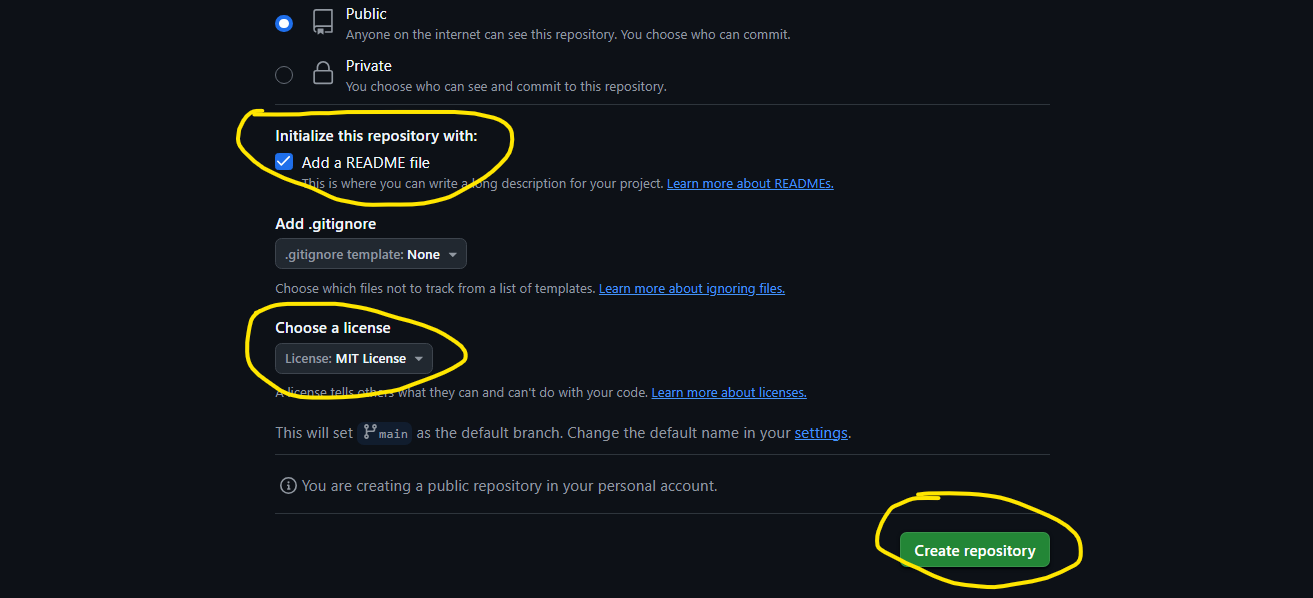Click the main branch name label
Image resolution: width=1313 pixels, height=598 pixels.
393,434
